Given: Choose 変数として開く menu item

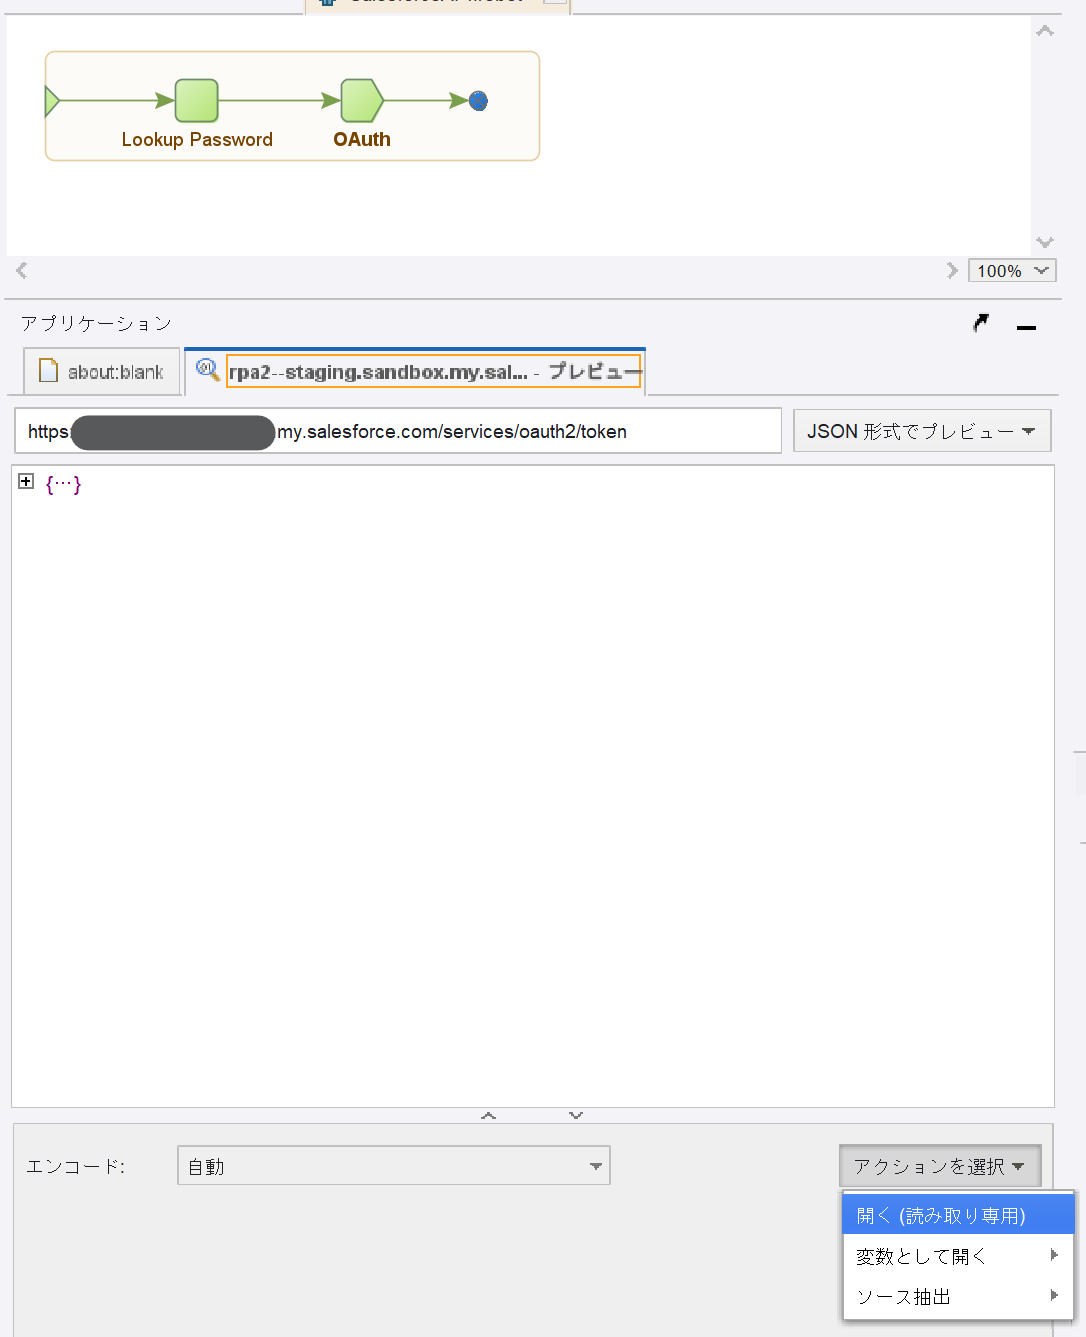Looking at the screenshot, I should coord(958,1256).
